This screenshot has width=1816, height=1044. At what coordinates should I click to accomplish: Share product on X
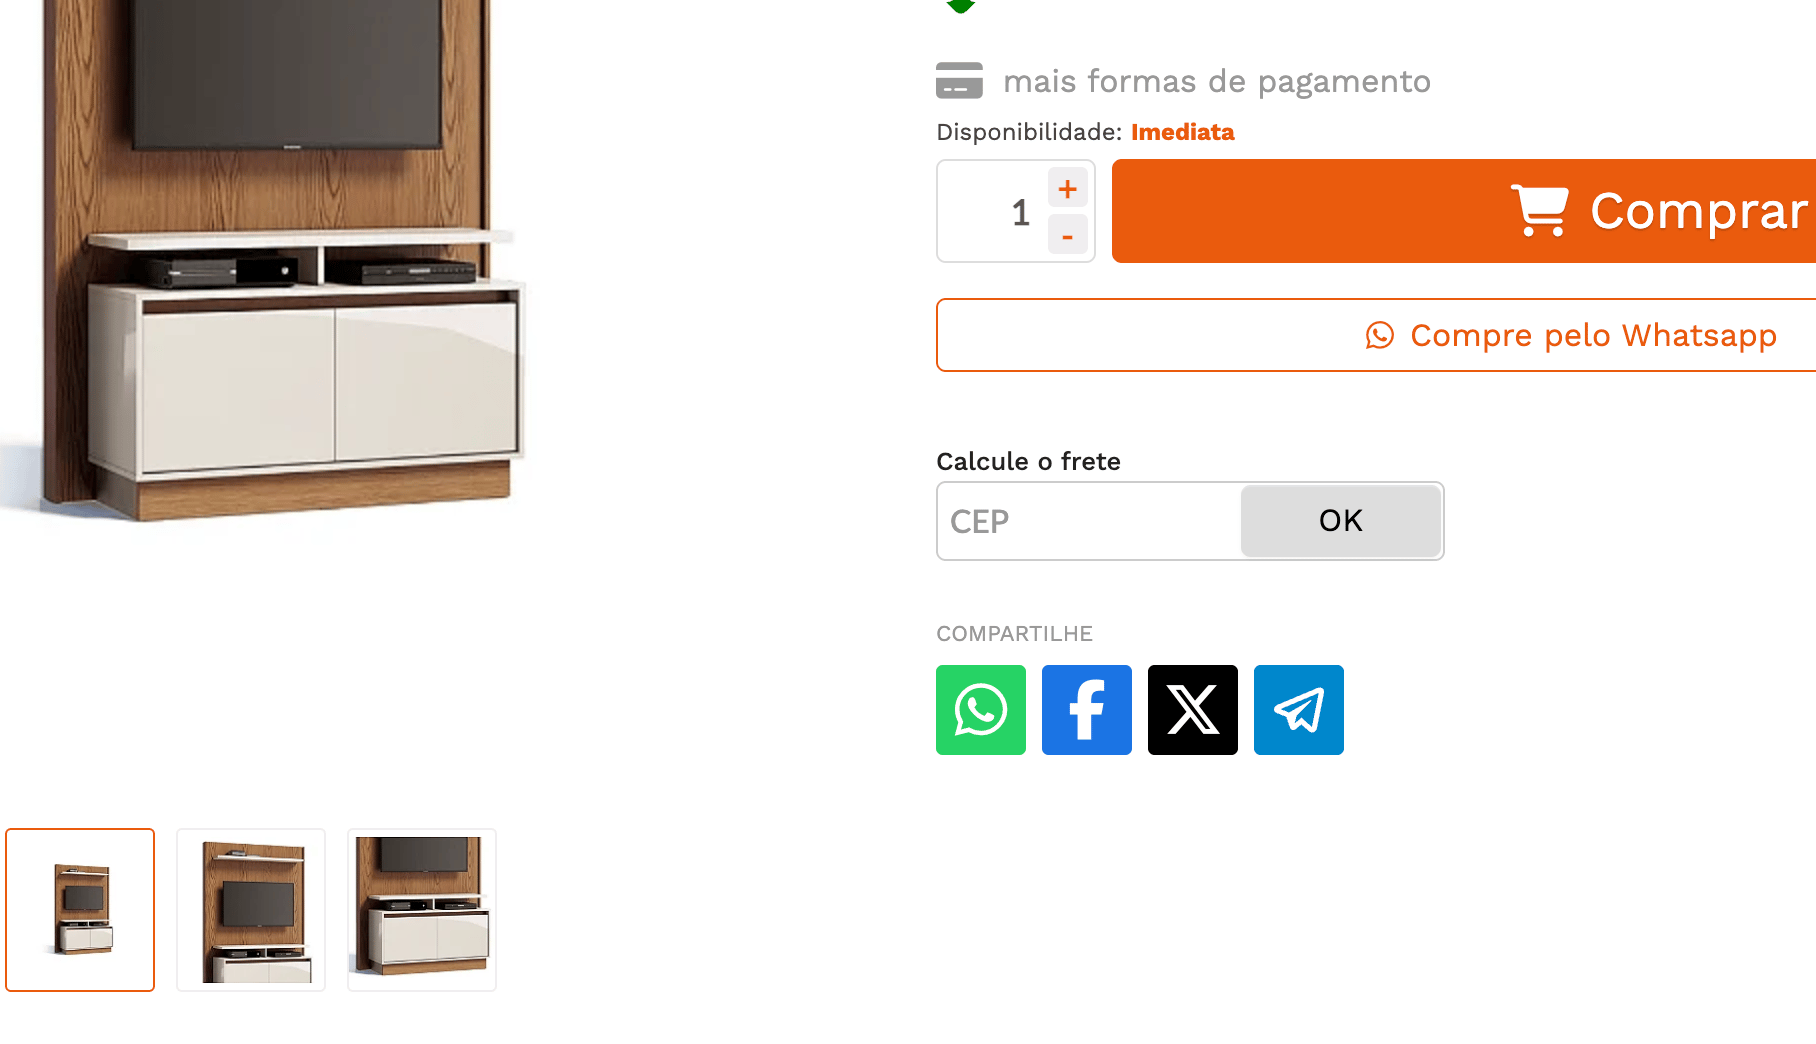(x=1192, y=710)
